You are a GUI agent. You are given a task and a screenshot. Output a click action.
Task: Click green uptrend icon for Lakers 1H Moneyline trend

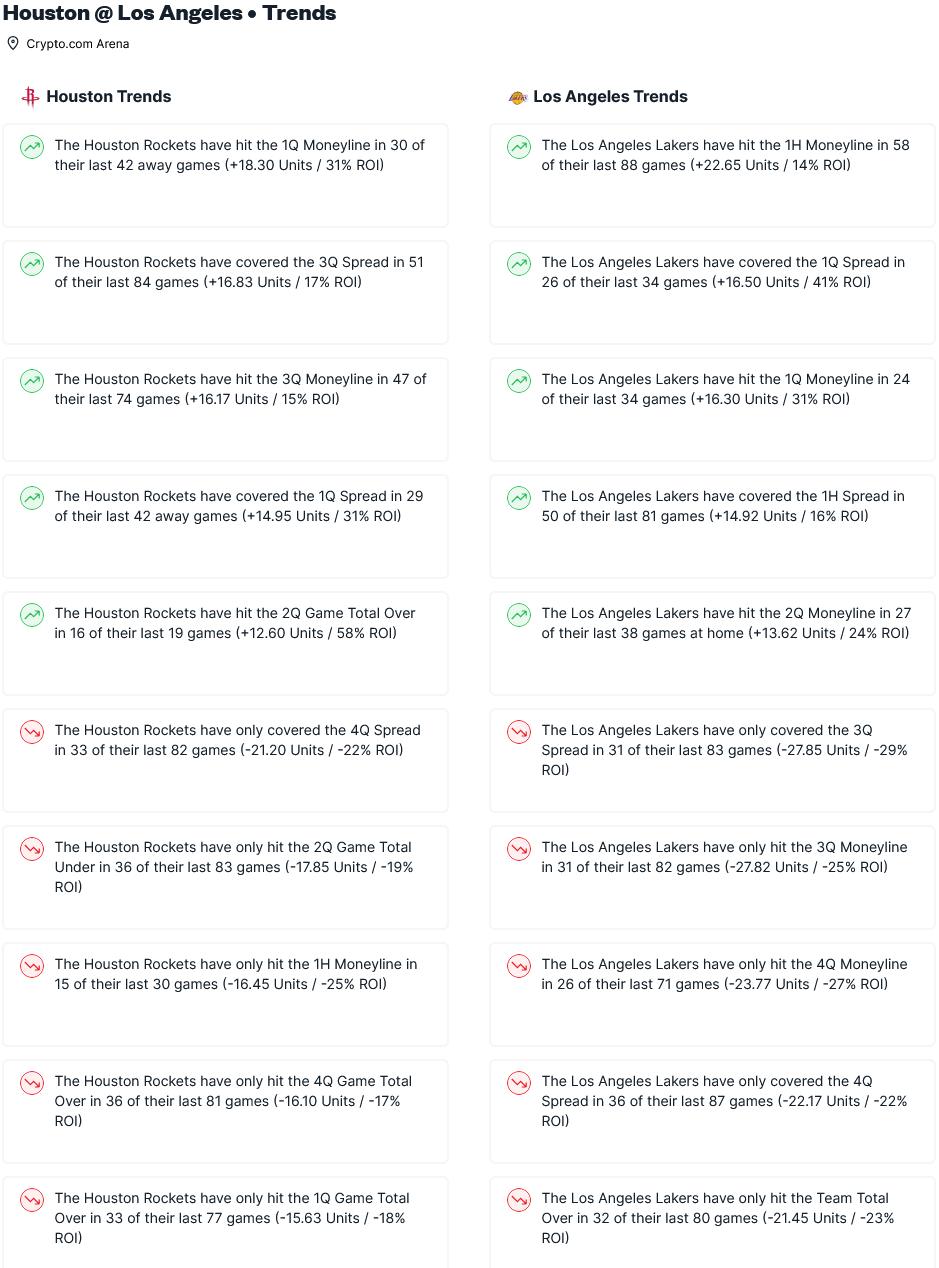[x=519, y=147]
